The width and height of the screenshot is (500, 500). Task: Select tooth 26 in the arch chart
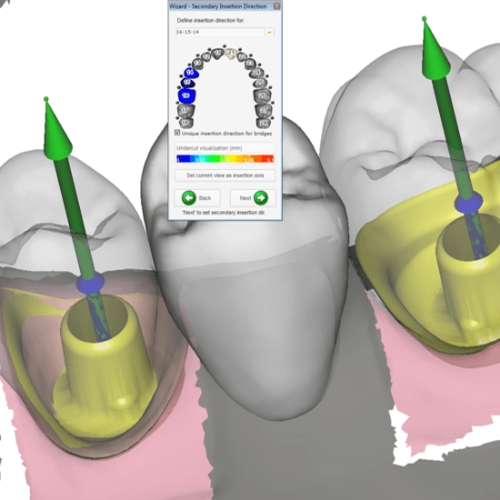coord(263,96)
